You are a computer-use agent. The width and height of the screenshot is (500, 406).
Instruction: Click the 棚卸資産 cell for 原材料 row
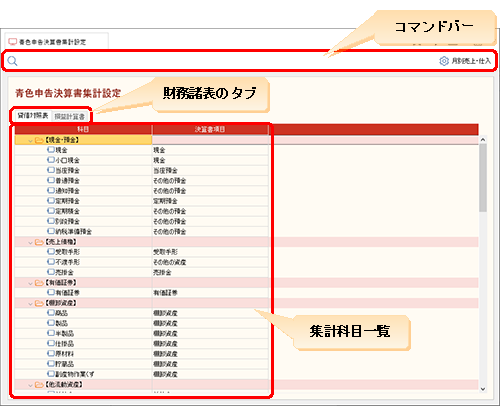pos(210,354)
